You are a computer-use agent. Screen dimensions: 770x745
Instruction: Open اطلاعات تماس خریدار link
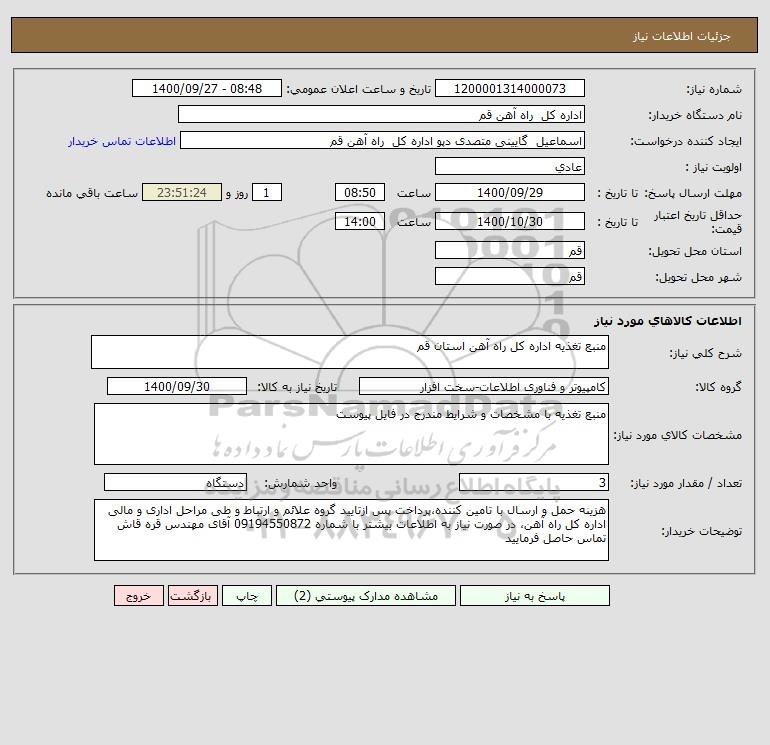[x=122, y=141]
